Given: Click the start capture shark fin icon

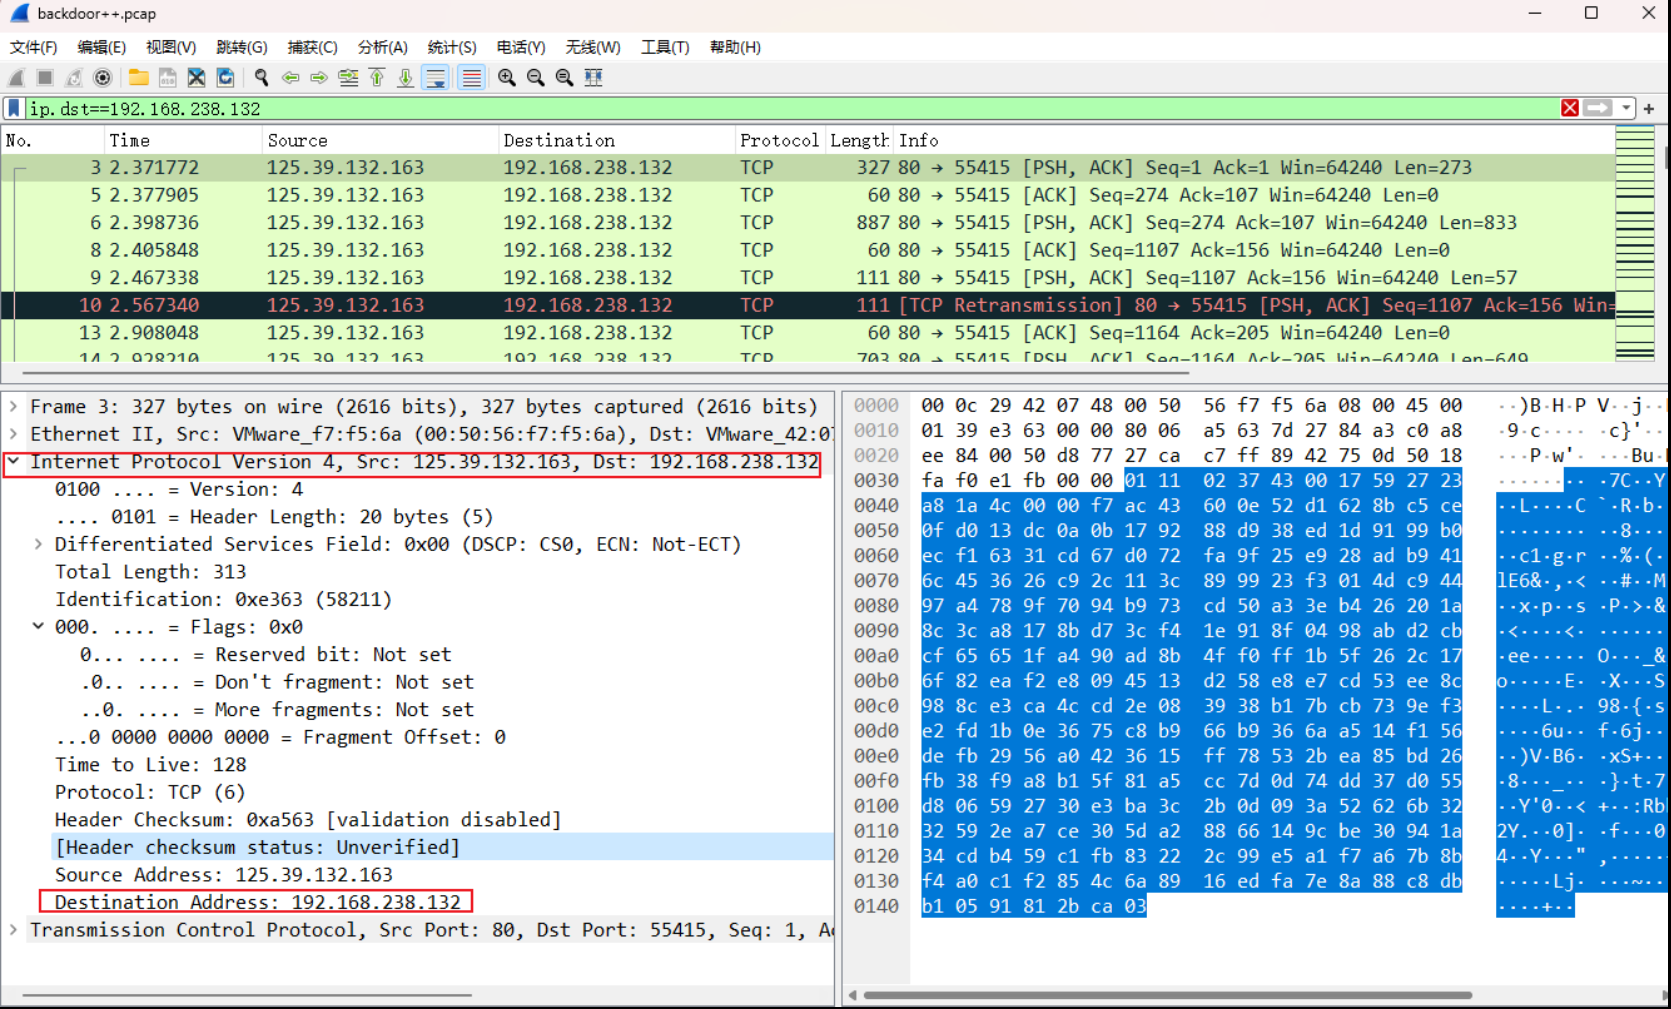Looking at the screenshot, I should click(16, 78).
